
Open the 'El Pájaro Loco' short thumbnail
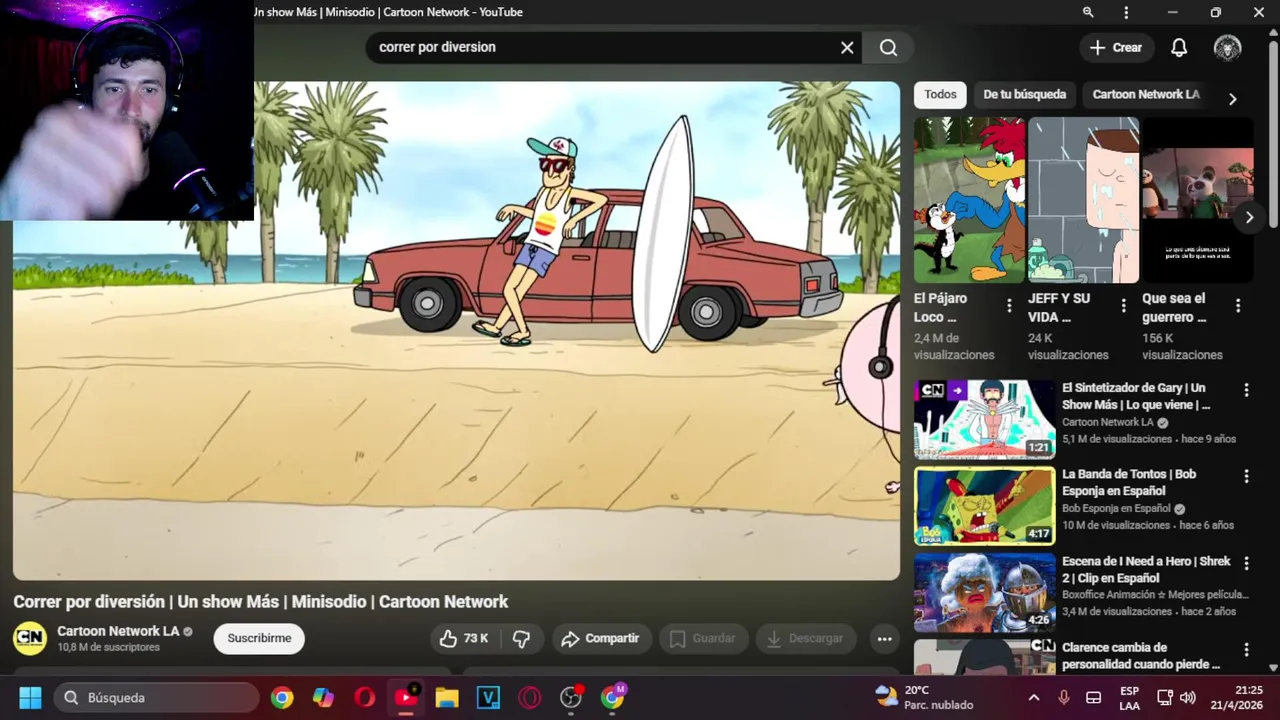[969, 200]
